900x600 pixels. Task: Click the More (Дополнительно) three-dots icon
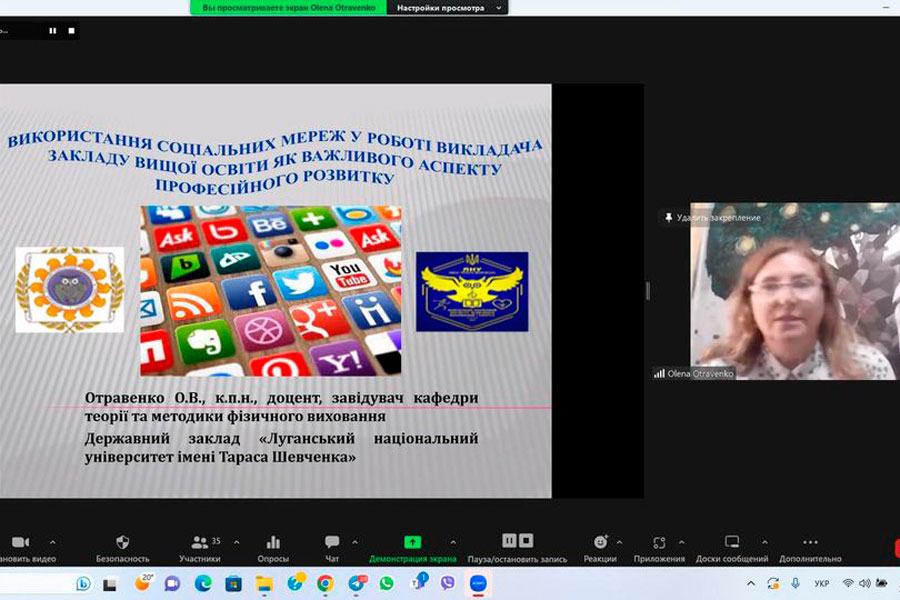[810, 542]
